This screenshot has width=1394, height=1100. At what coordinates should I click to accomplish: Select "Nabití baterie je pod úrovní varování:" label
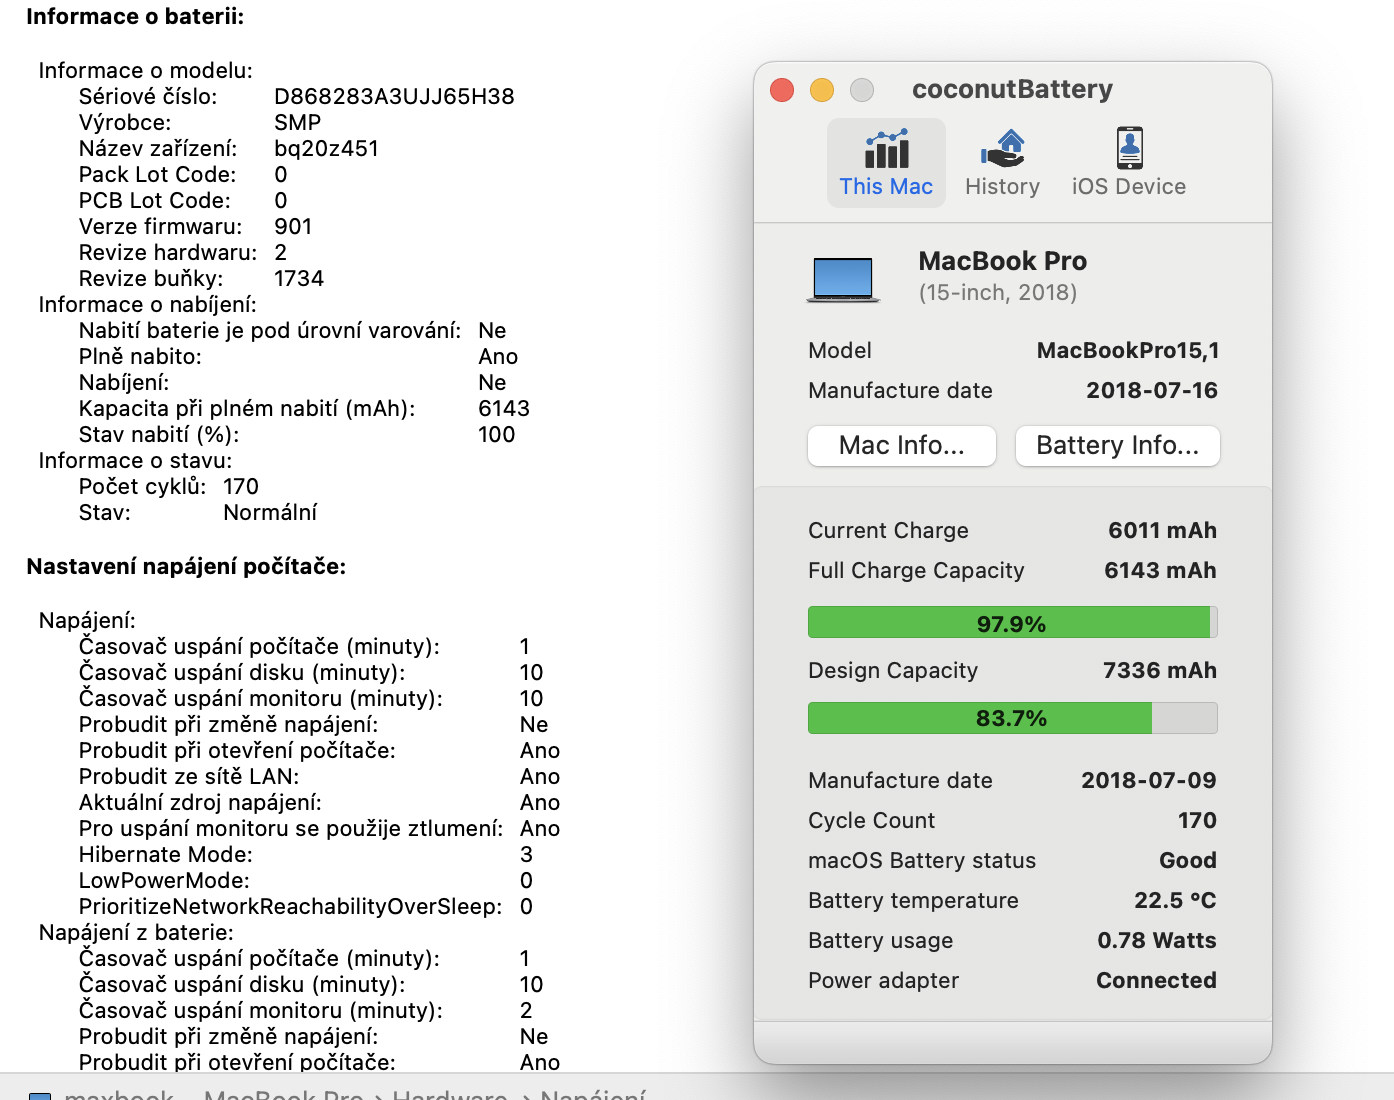(270, 330)
